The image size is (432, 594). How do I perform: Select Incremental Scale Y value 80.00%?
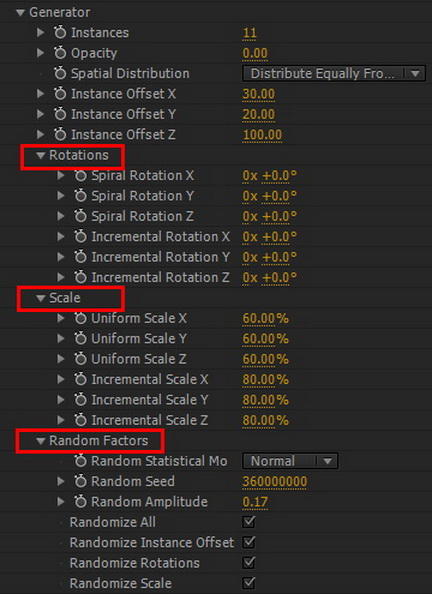click(265, 400)
